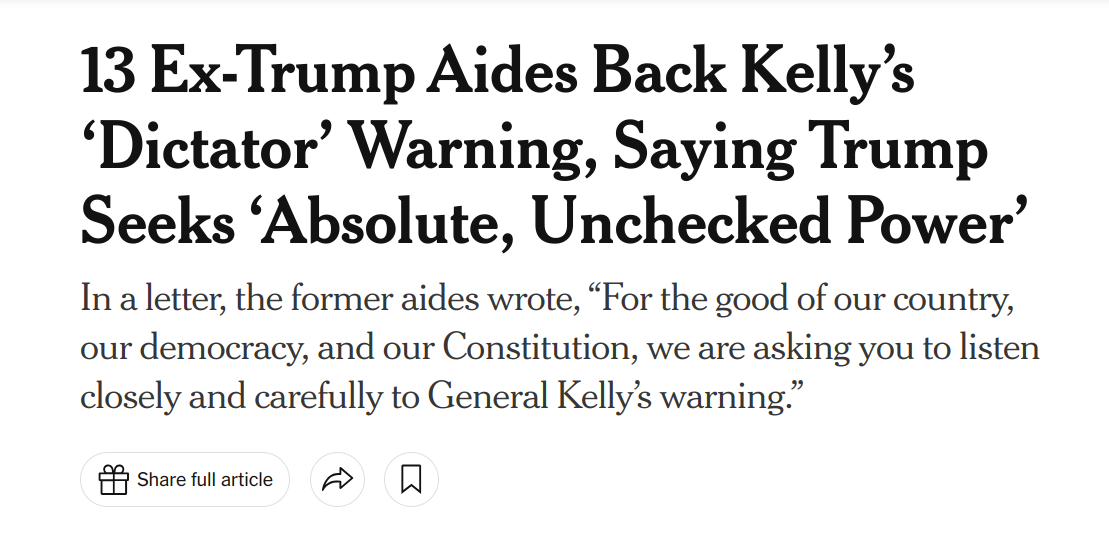Click the word 'Constitution' in the summary

[x=535, y=348]
